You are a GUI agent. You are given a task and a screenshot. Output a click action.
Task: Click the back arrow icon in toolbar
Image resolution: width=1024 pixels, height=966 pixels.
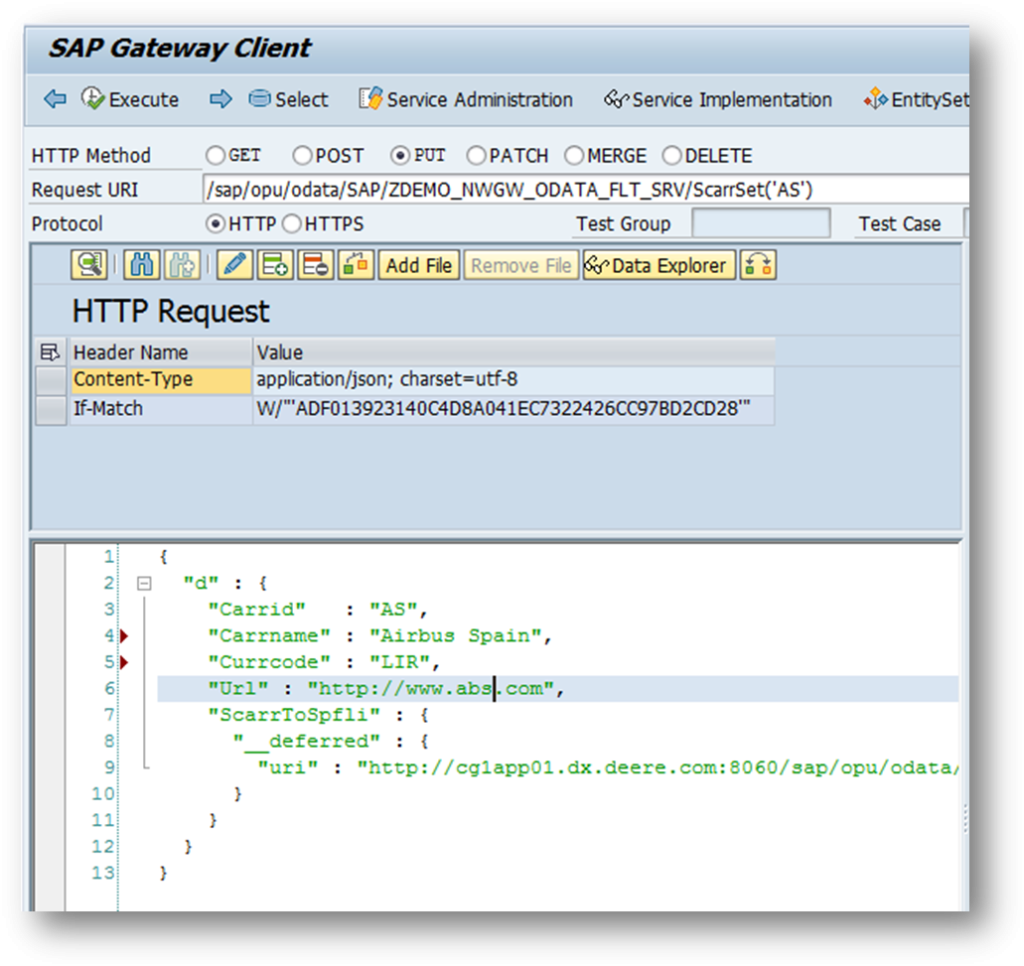(55, 99)
